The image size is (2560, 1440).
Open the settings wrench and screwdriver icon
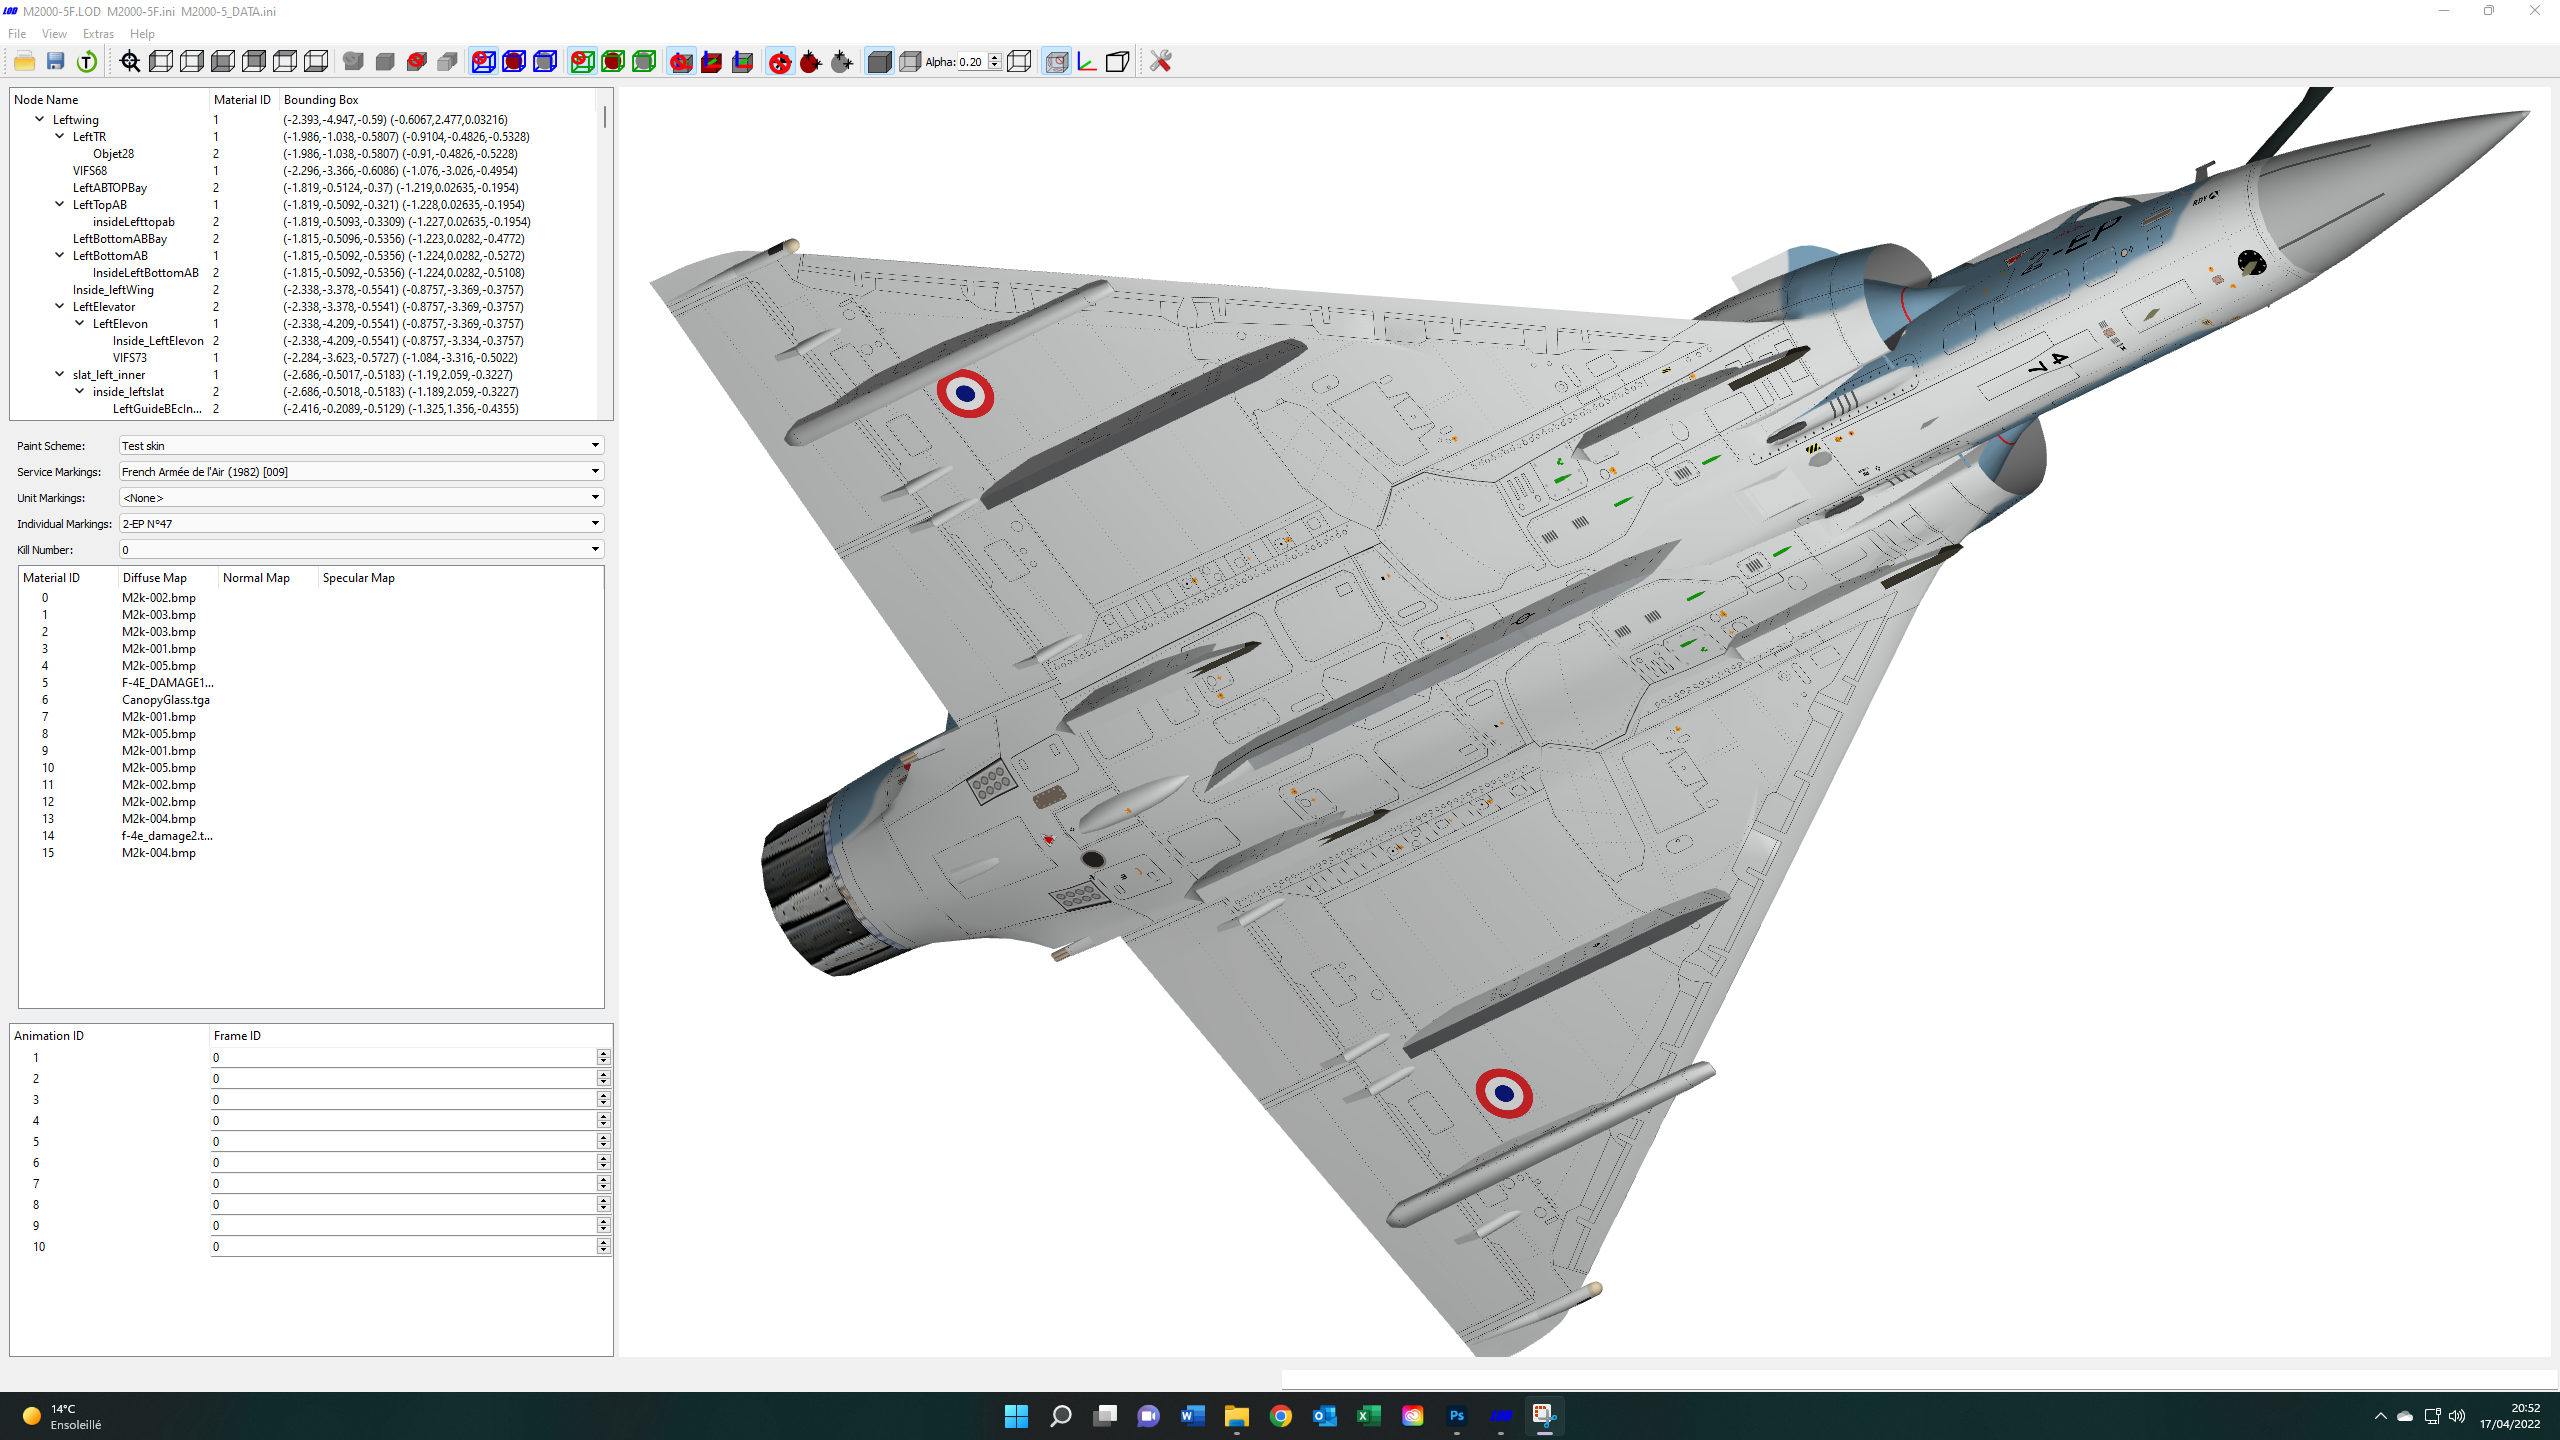(1160, 62)
